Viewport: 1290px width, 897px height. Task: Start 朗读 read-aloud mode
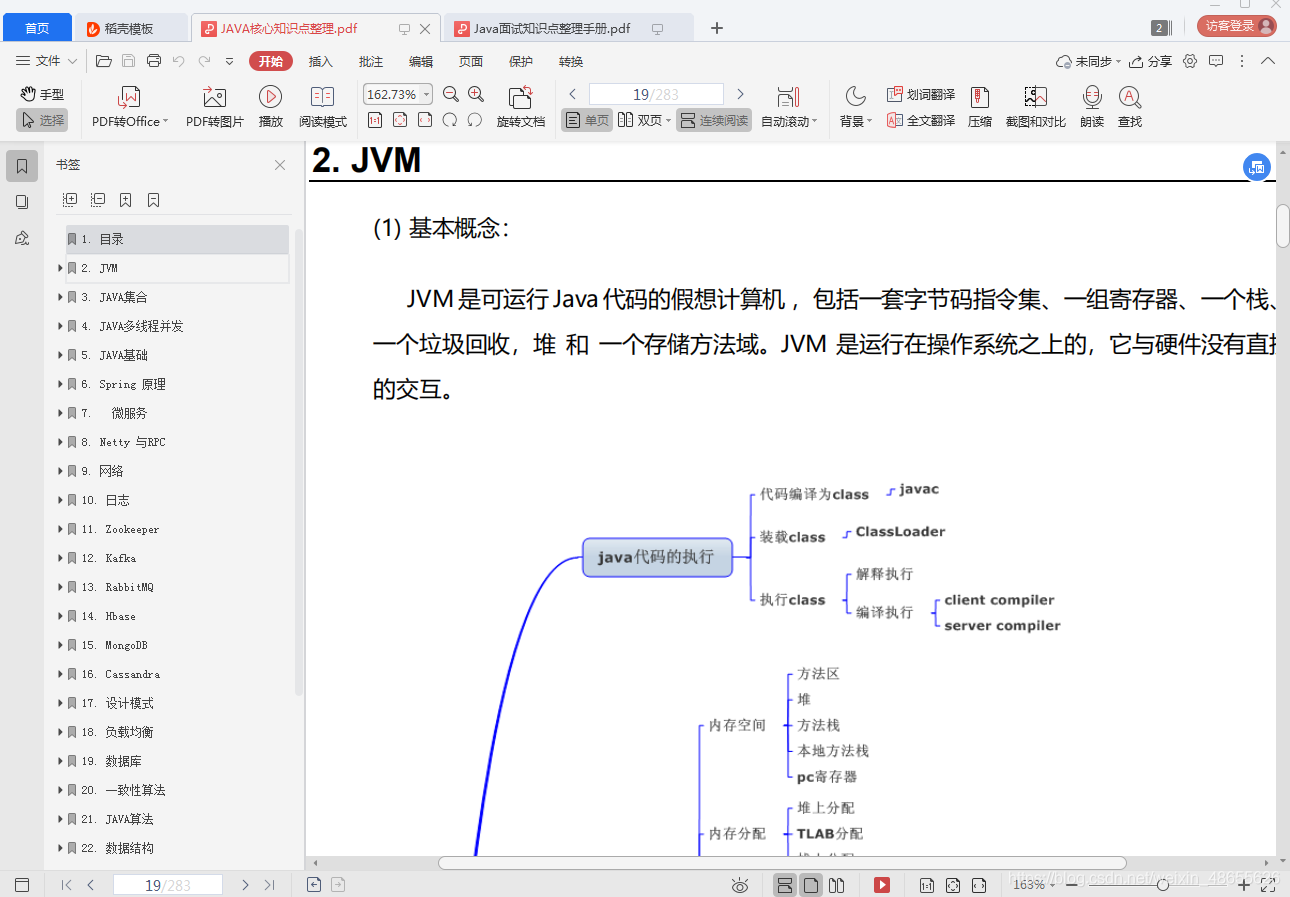[1091, 105]
